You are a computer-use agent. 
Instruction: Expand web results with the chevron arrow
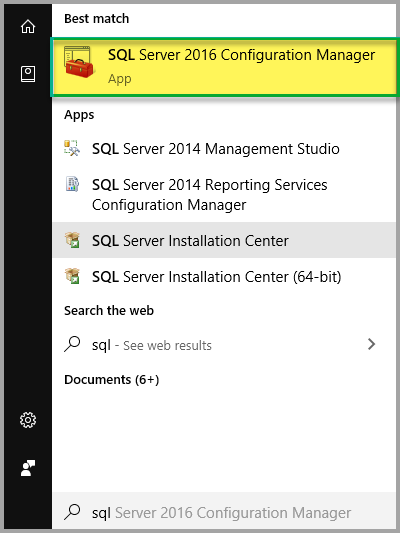click(371, 344)
